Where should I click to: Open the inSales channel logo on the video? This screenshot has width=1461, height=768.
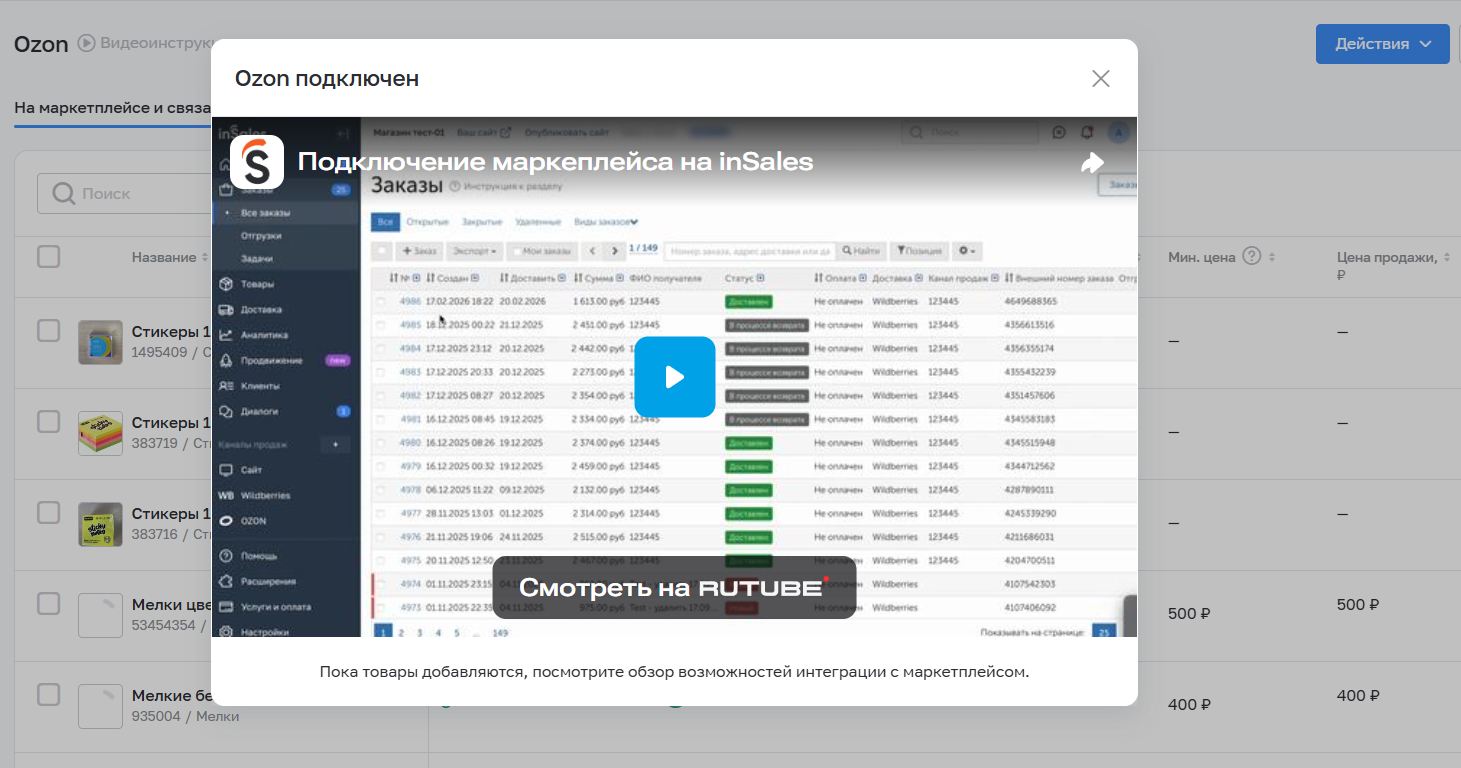click(257, 162)
